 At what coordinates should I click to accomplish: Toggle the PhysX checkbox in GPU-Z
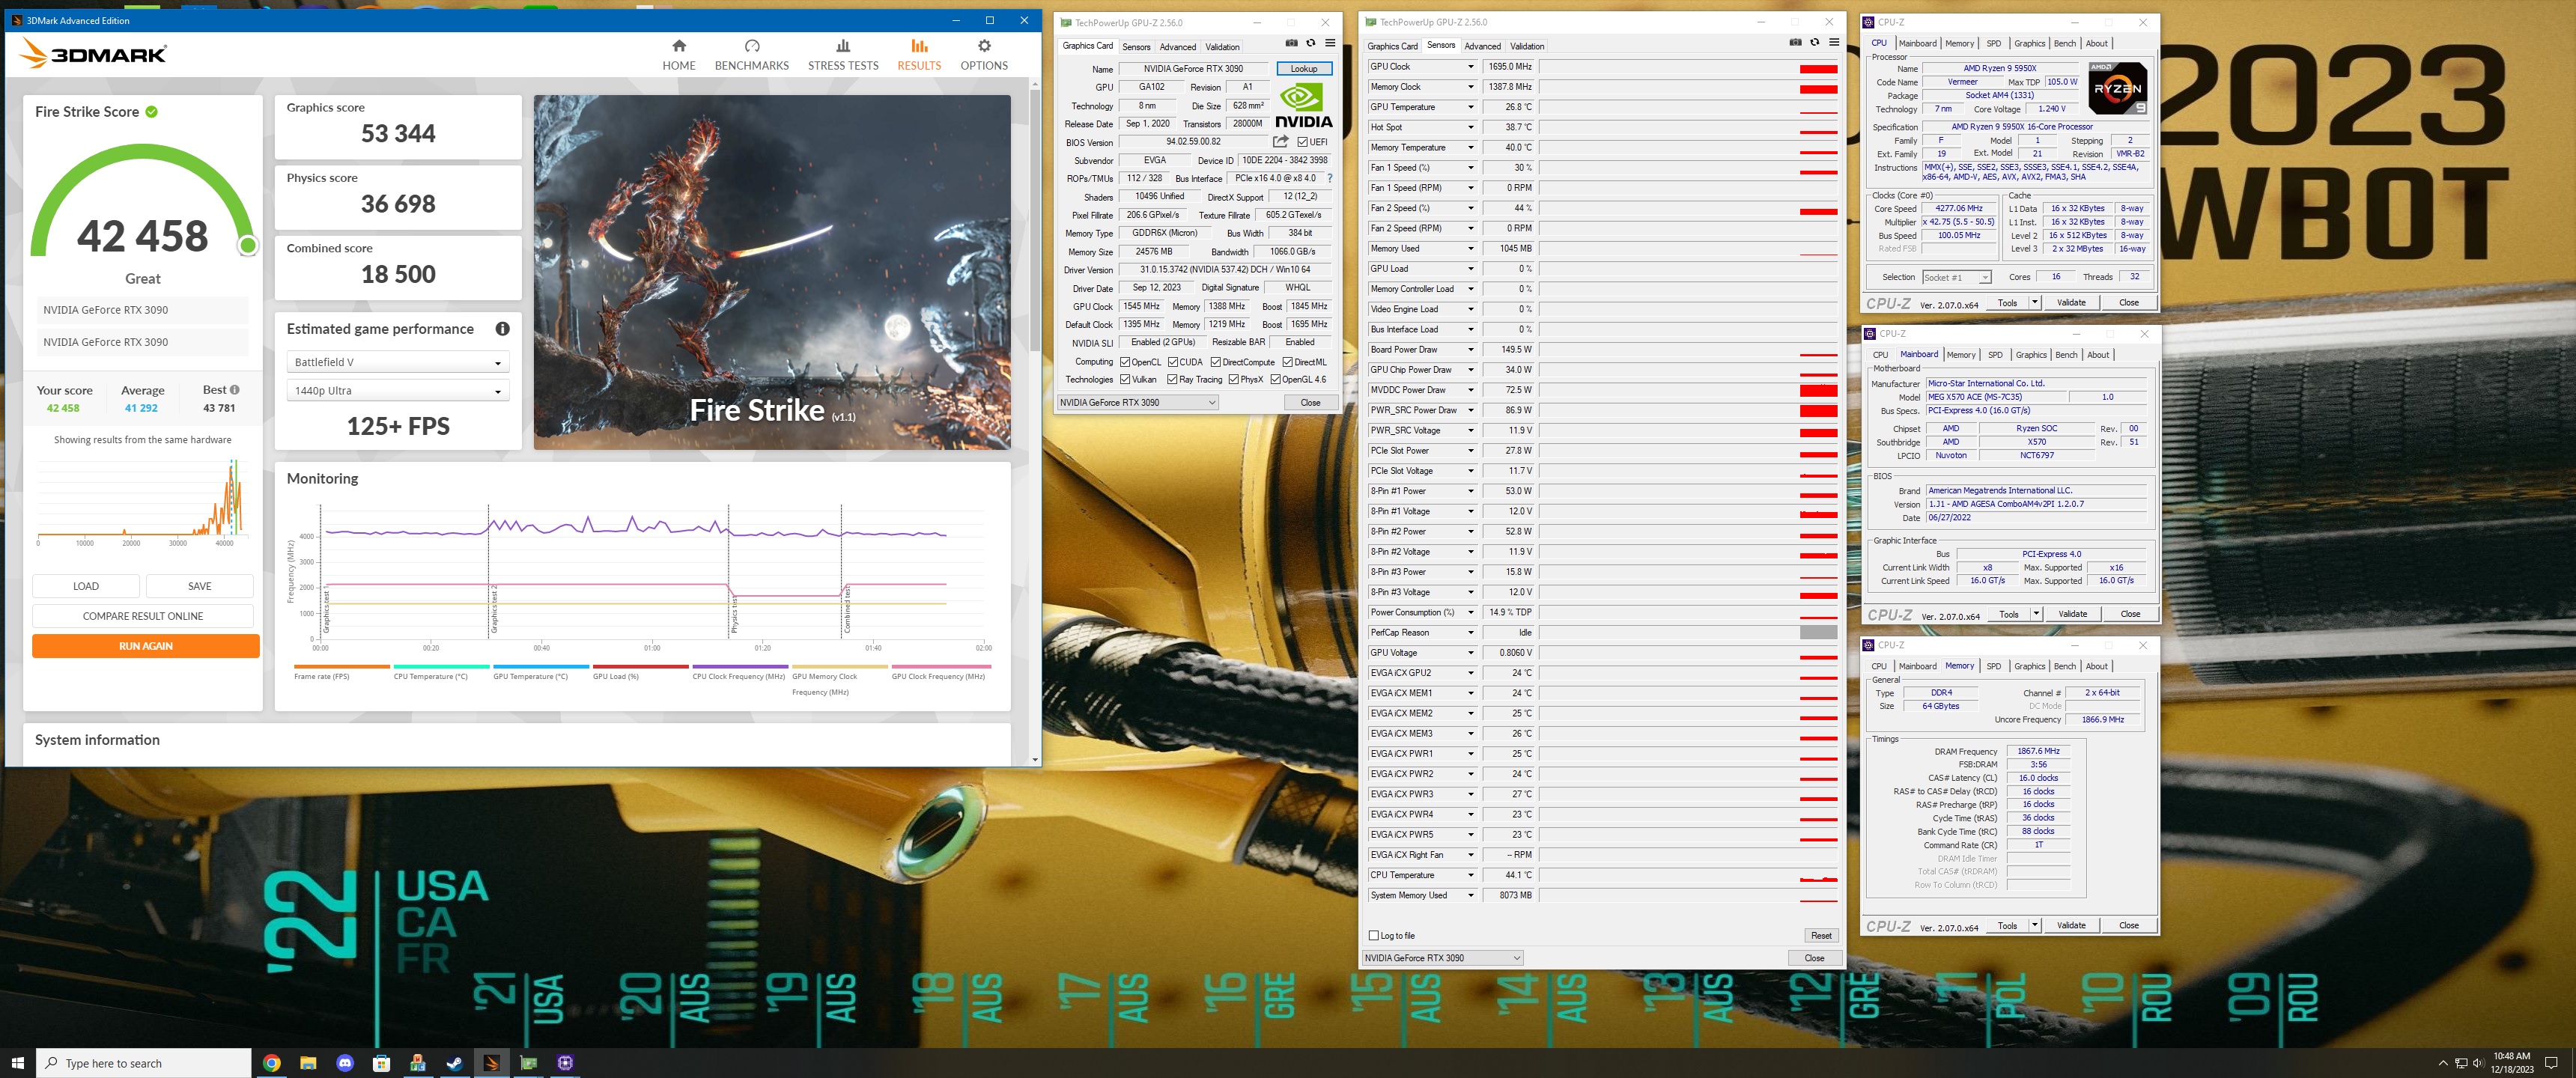[1234, 380]
